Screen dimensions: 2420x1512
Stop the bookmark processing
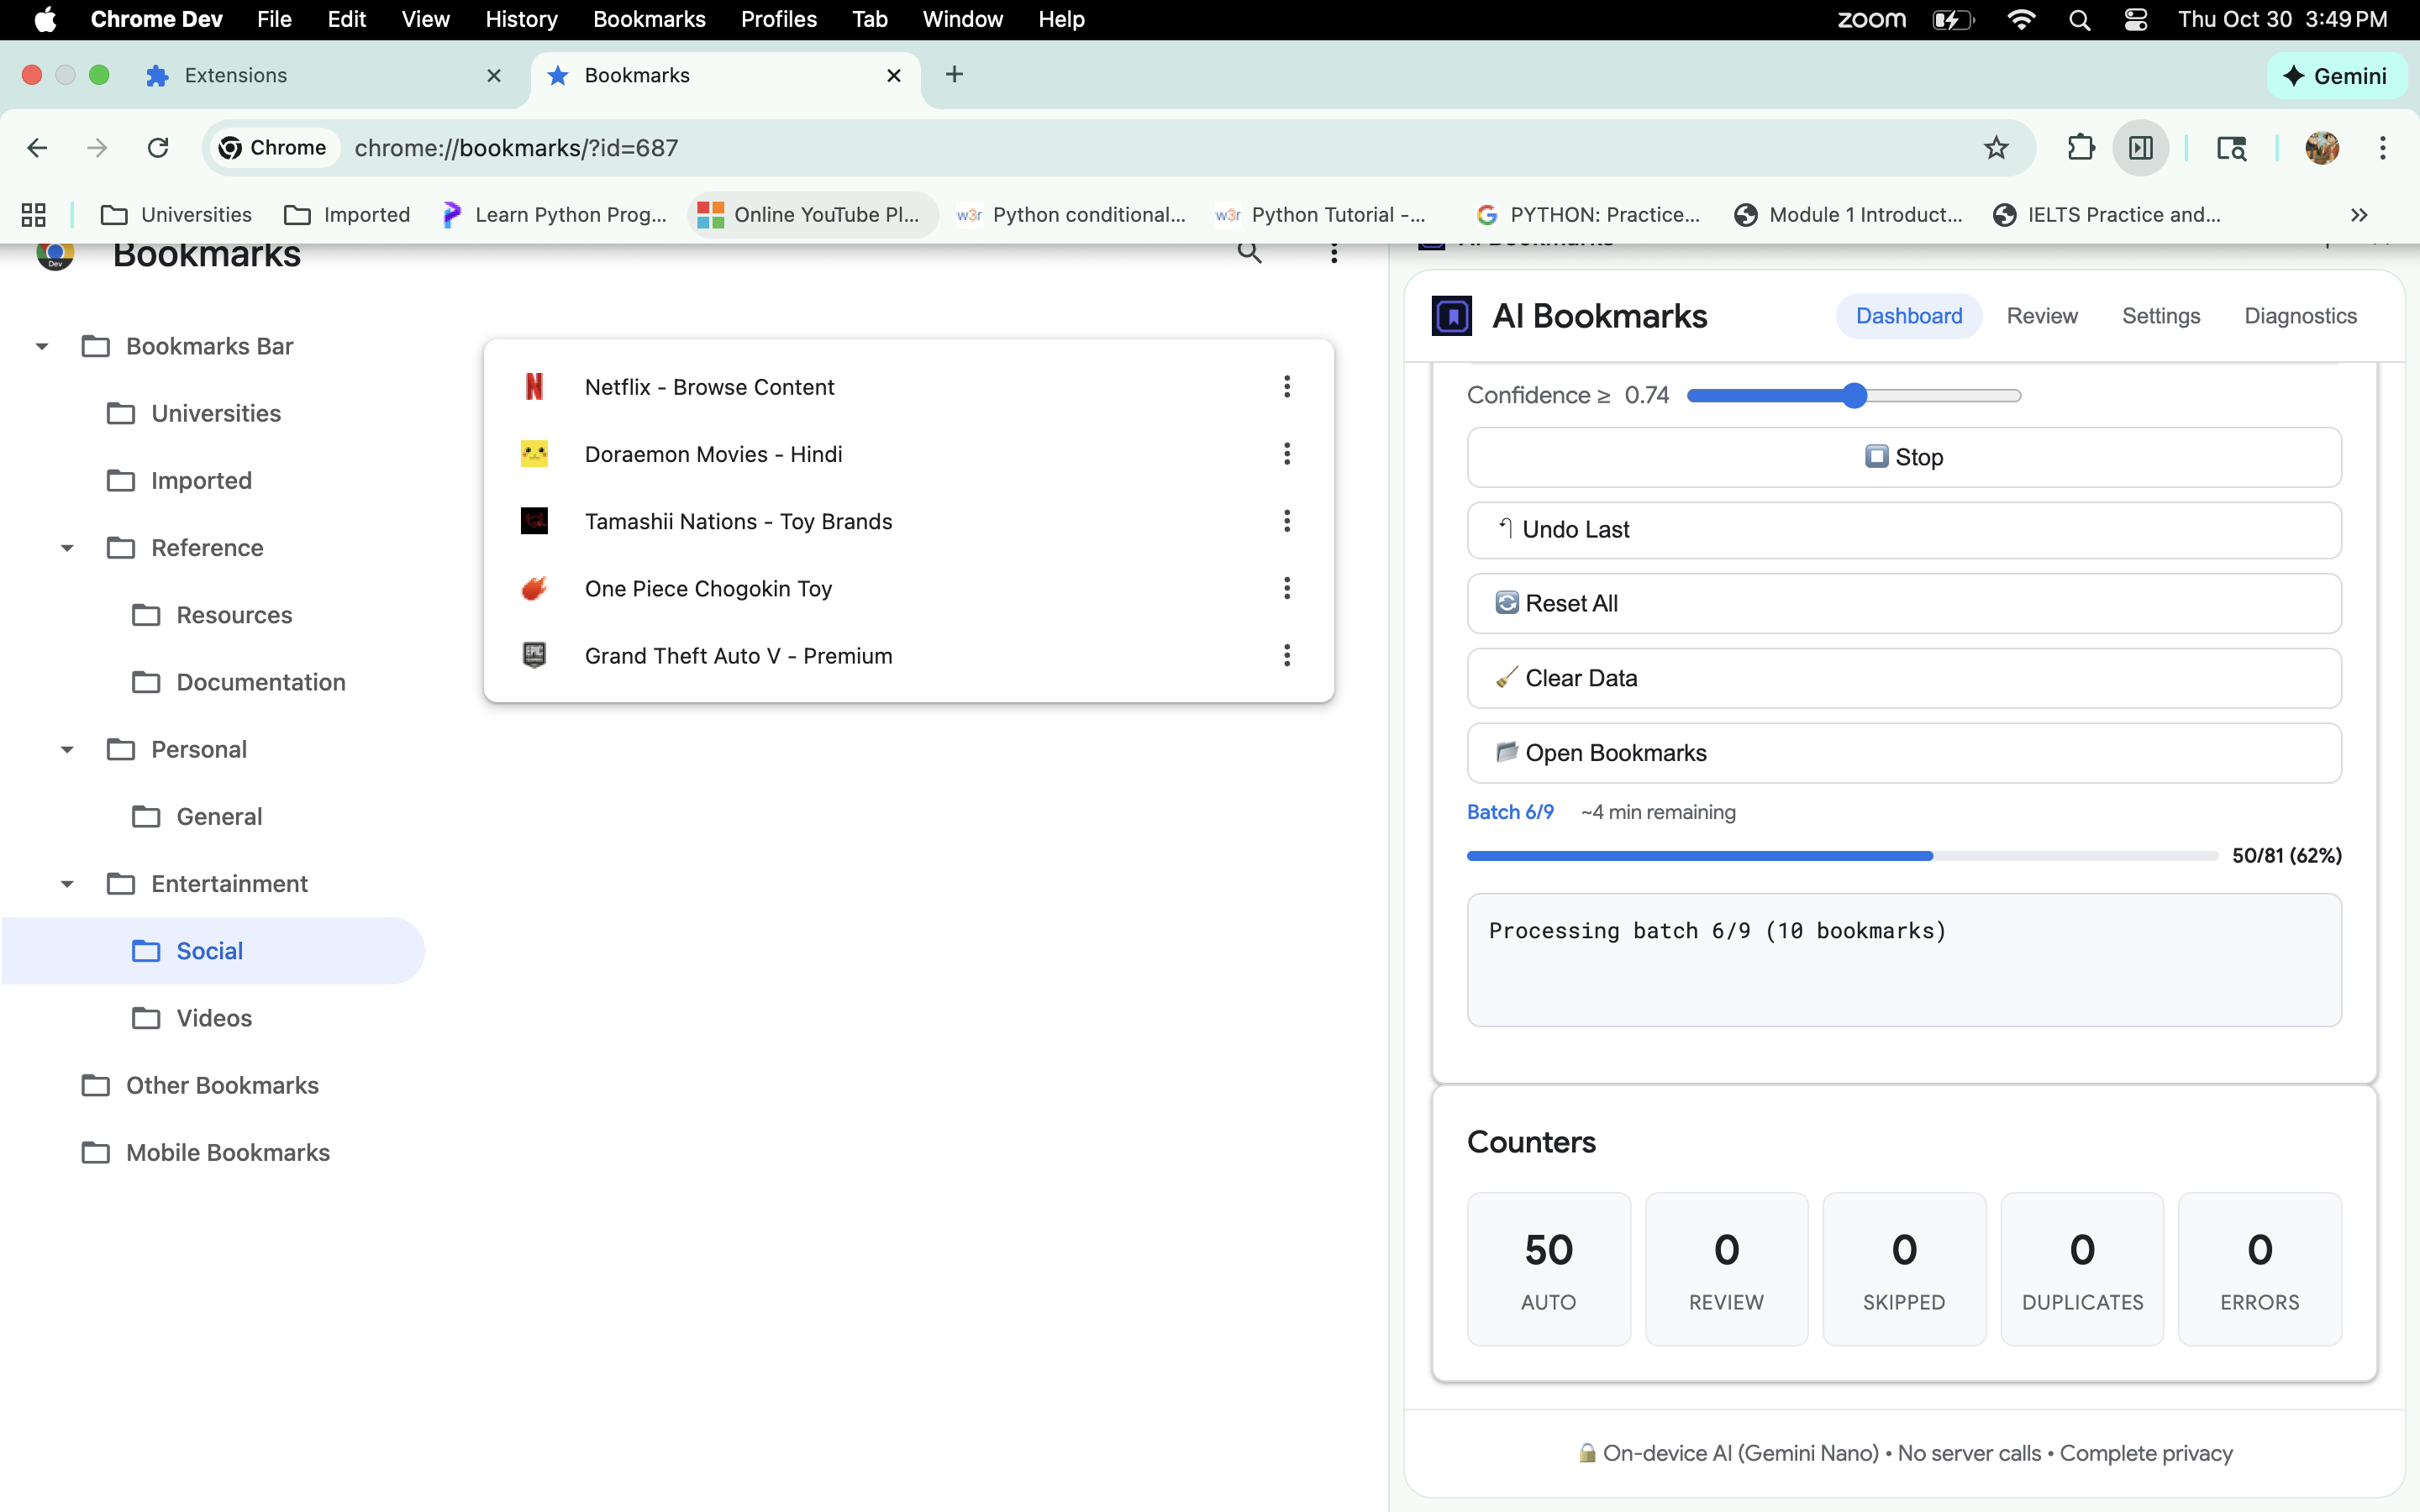tap(1903, 458)
